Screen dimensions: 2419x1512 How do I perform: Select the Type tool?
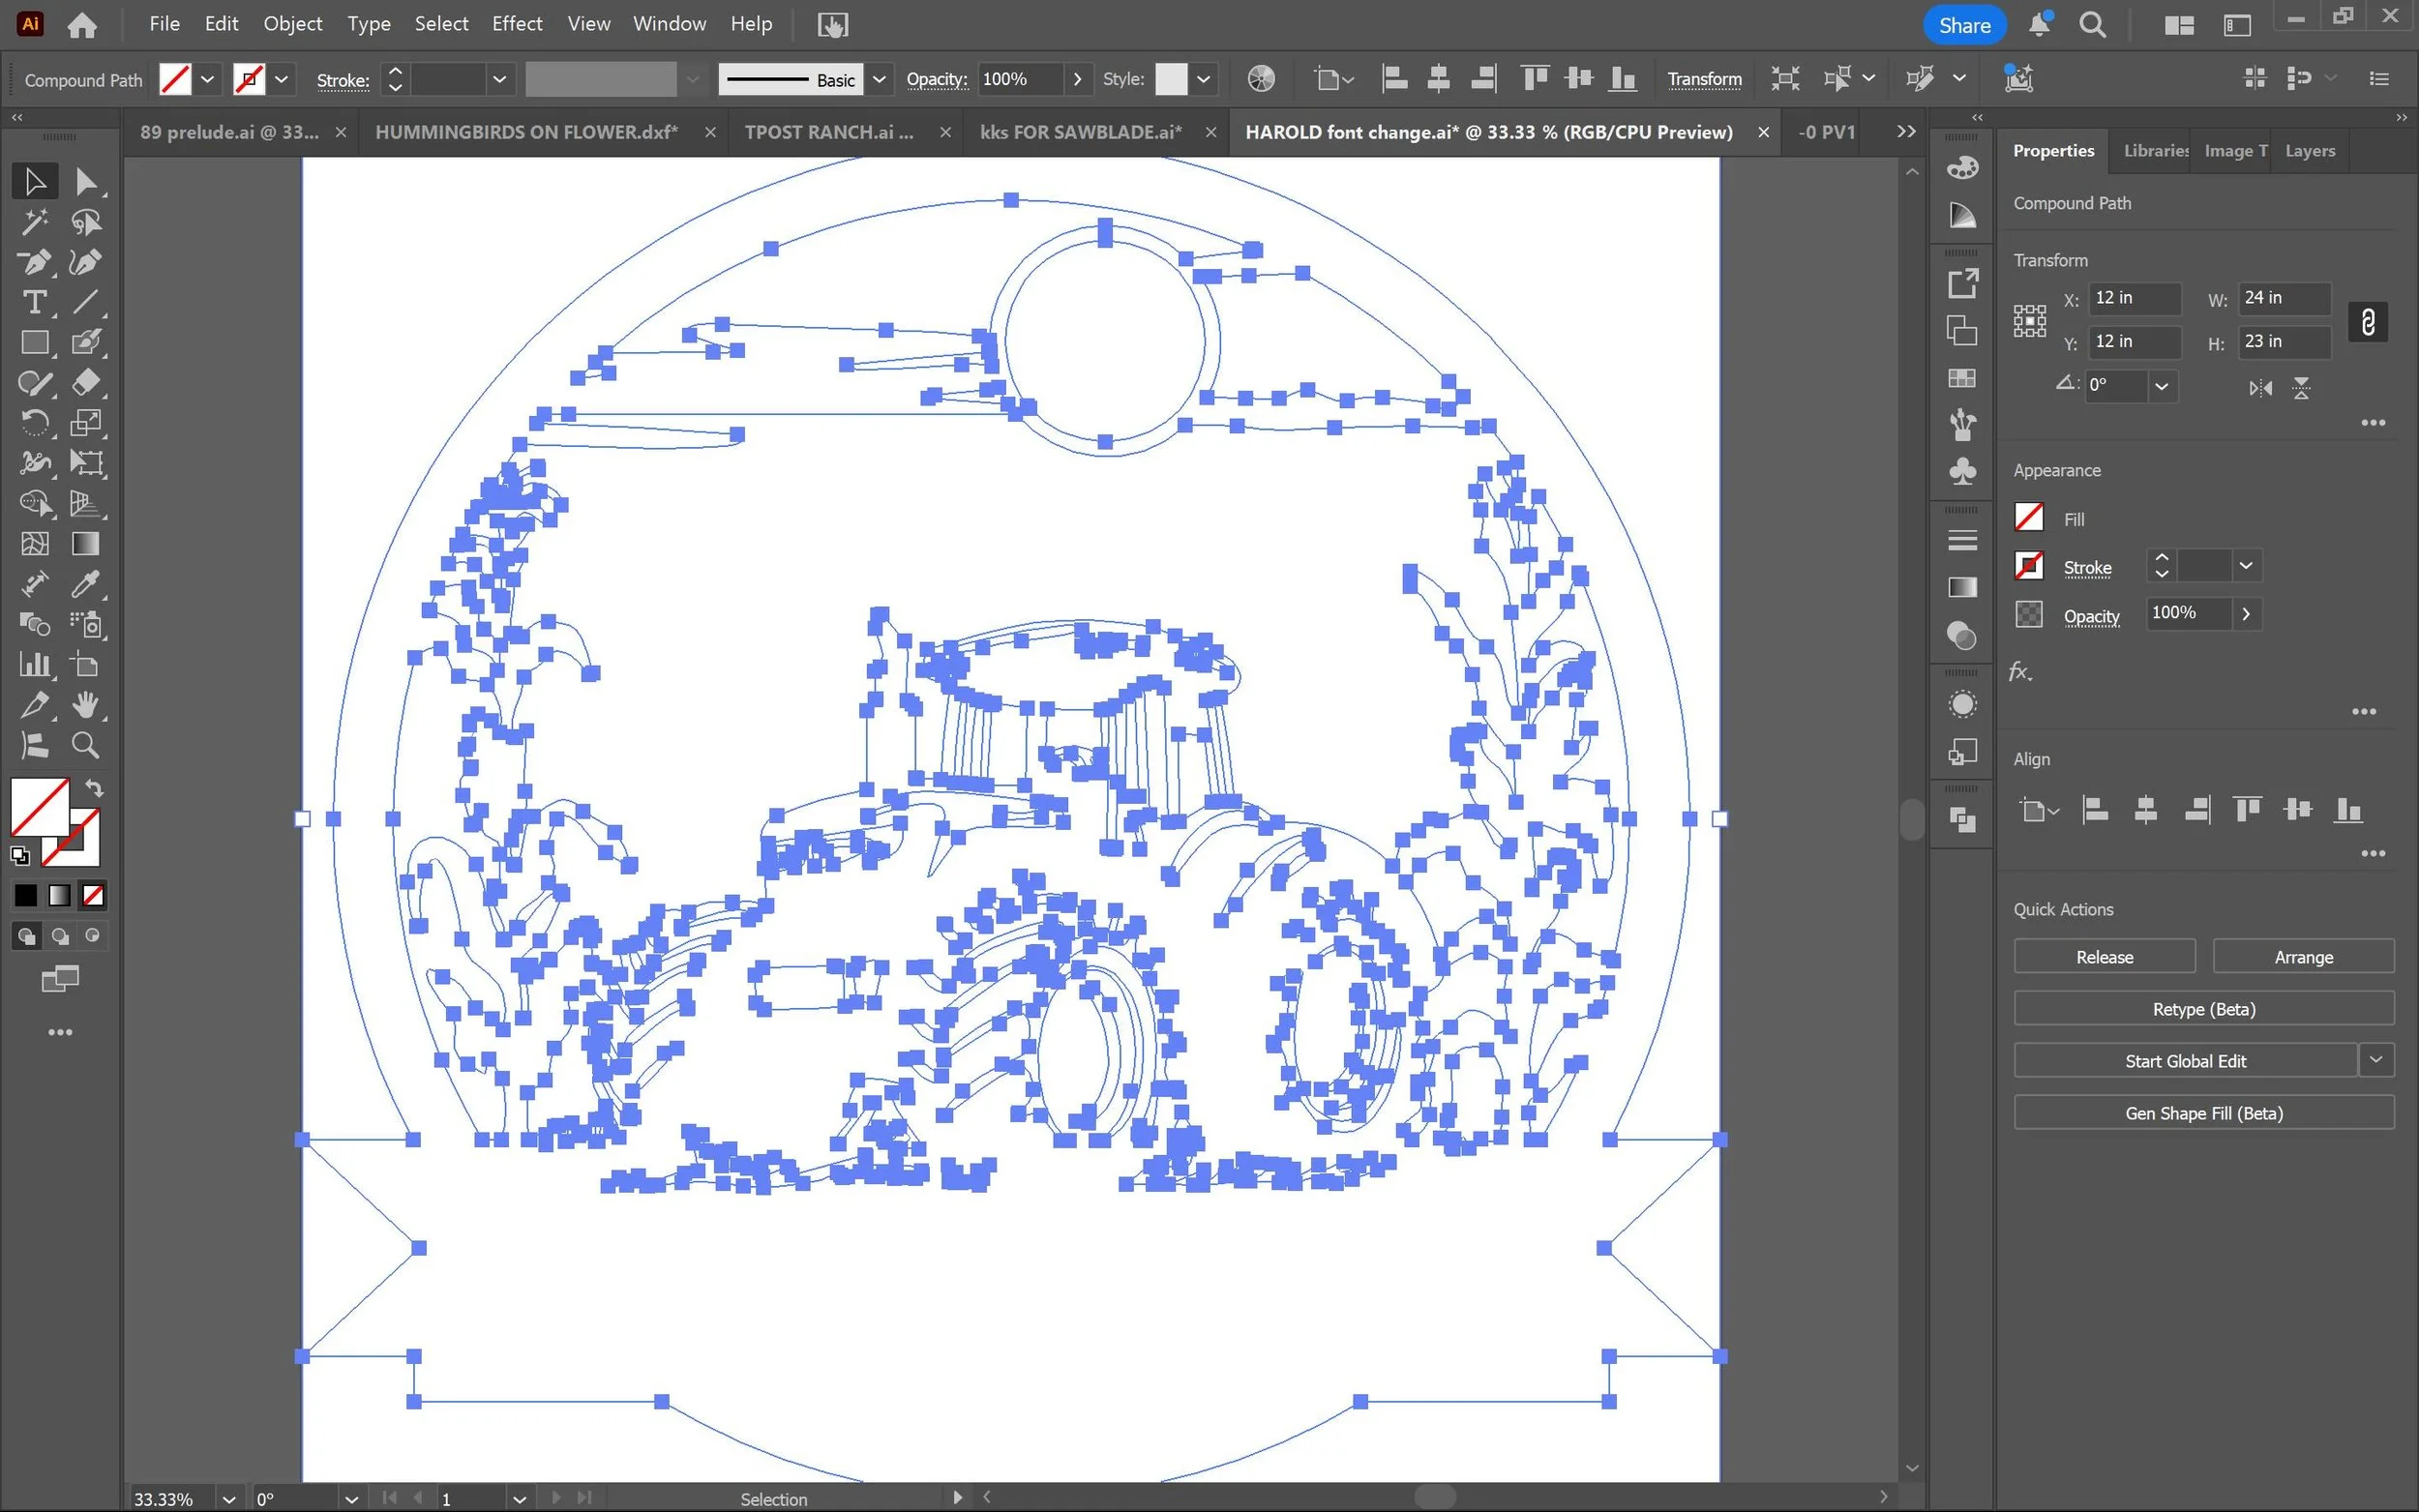34,302
